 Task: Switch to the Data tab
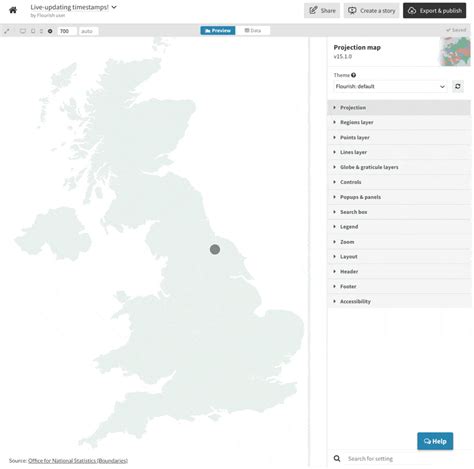(253, 31)
